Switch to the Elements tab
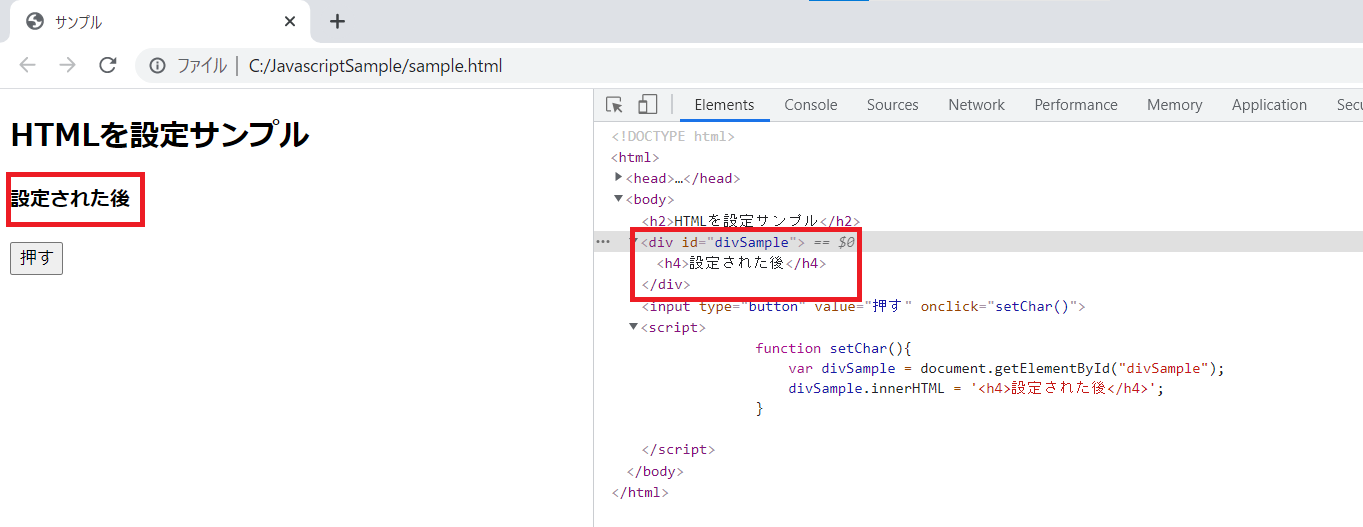This screenshot has width=1363, height=527. (x=724, y=105)
